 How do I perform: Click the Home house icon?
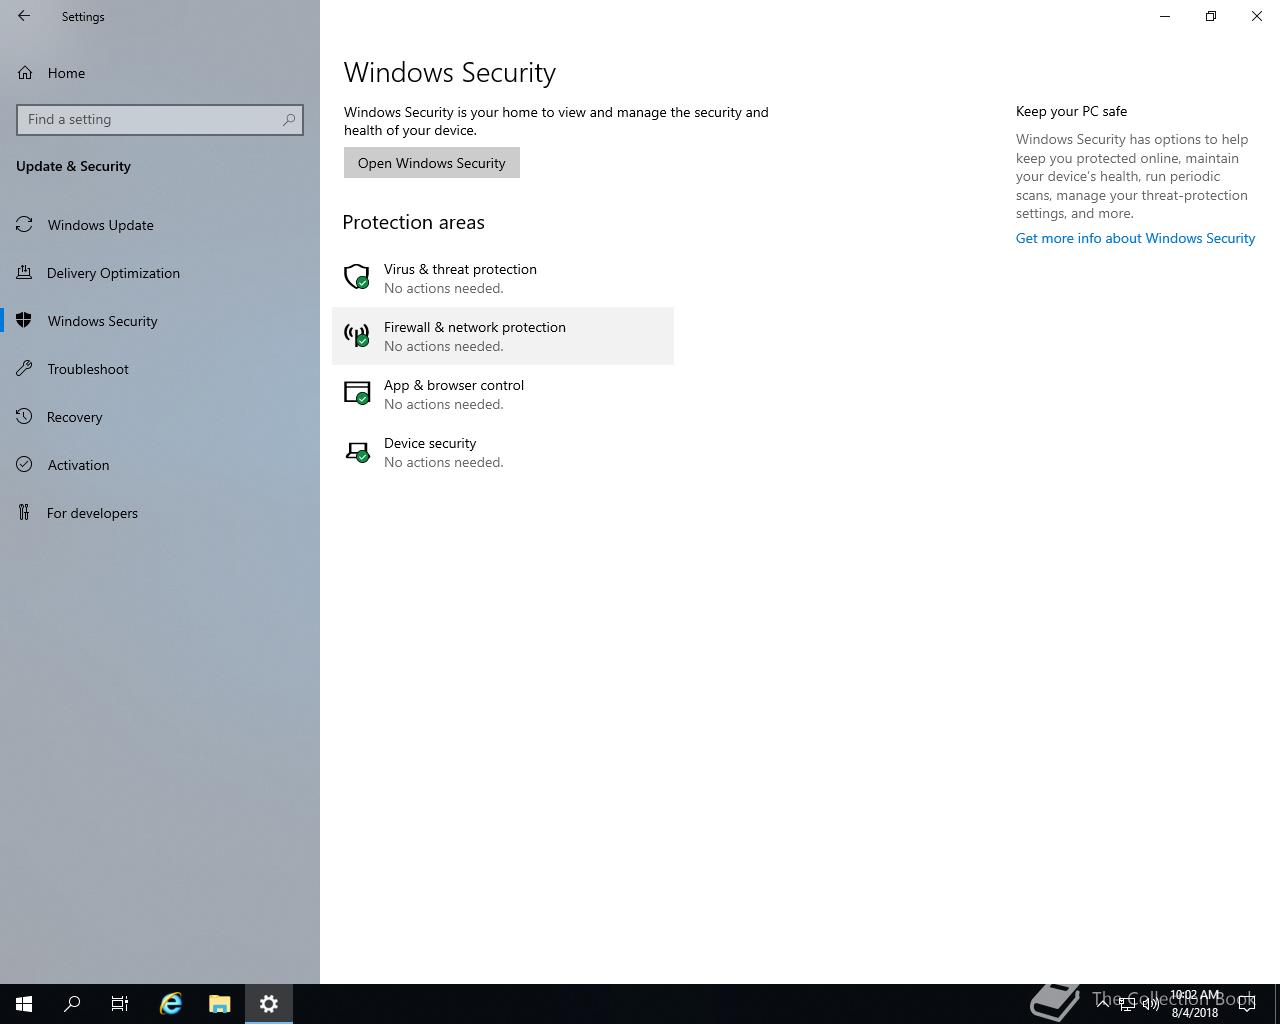point(26,73)
